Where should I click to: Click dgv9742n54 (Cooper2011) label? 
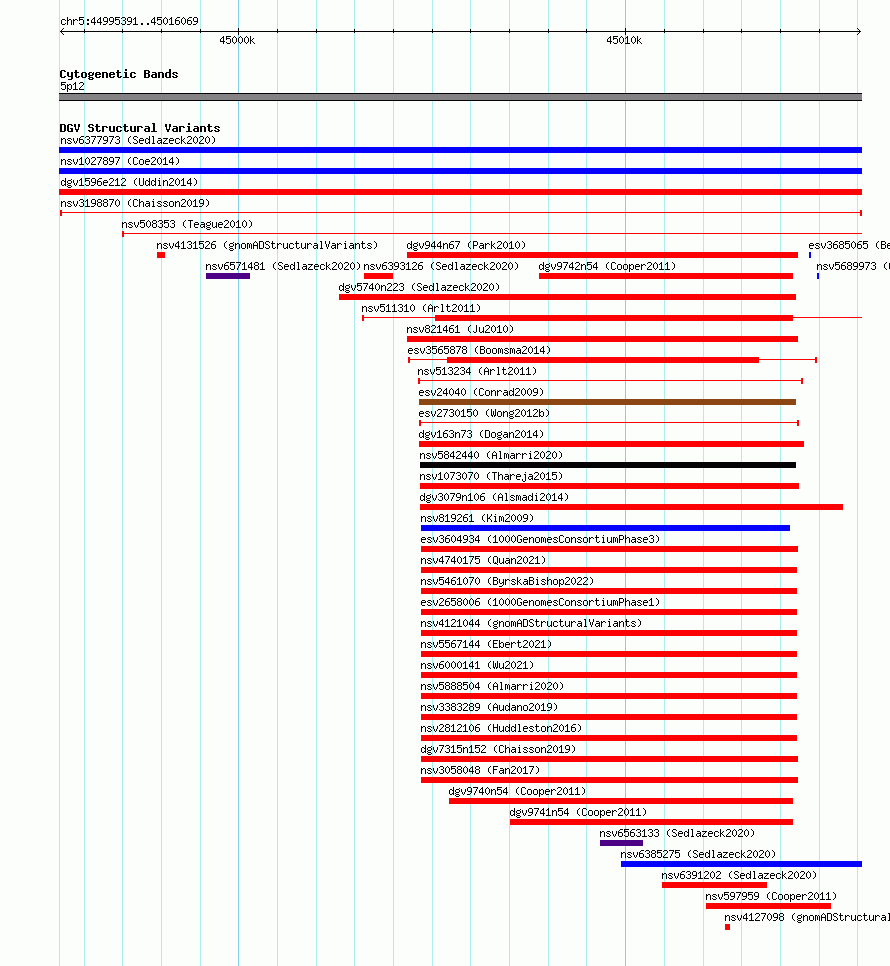pos(607,266)
